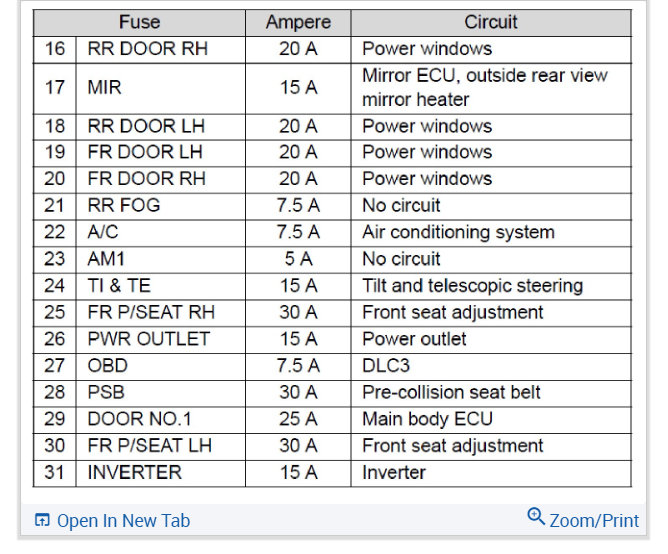This screenshot has height=554, width=668.
Task: Select the INVERTER fuse name cell
Action: [x=135, y=472]
